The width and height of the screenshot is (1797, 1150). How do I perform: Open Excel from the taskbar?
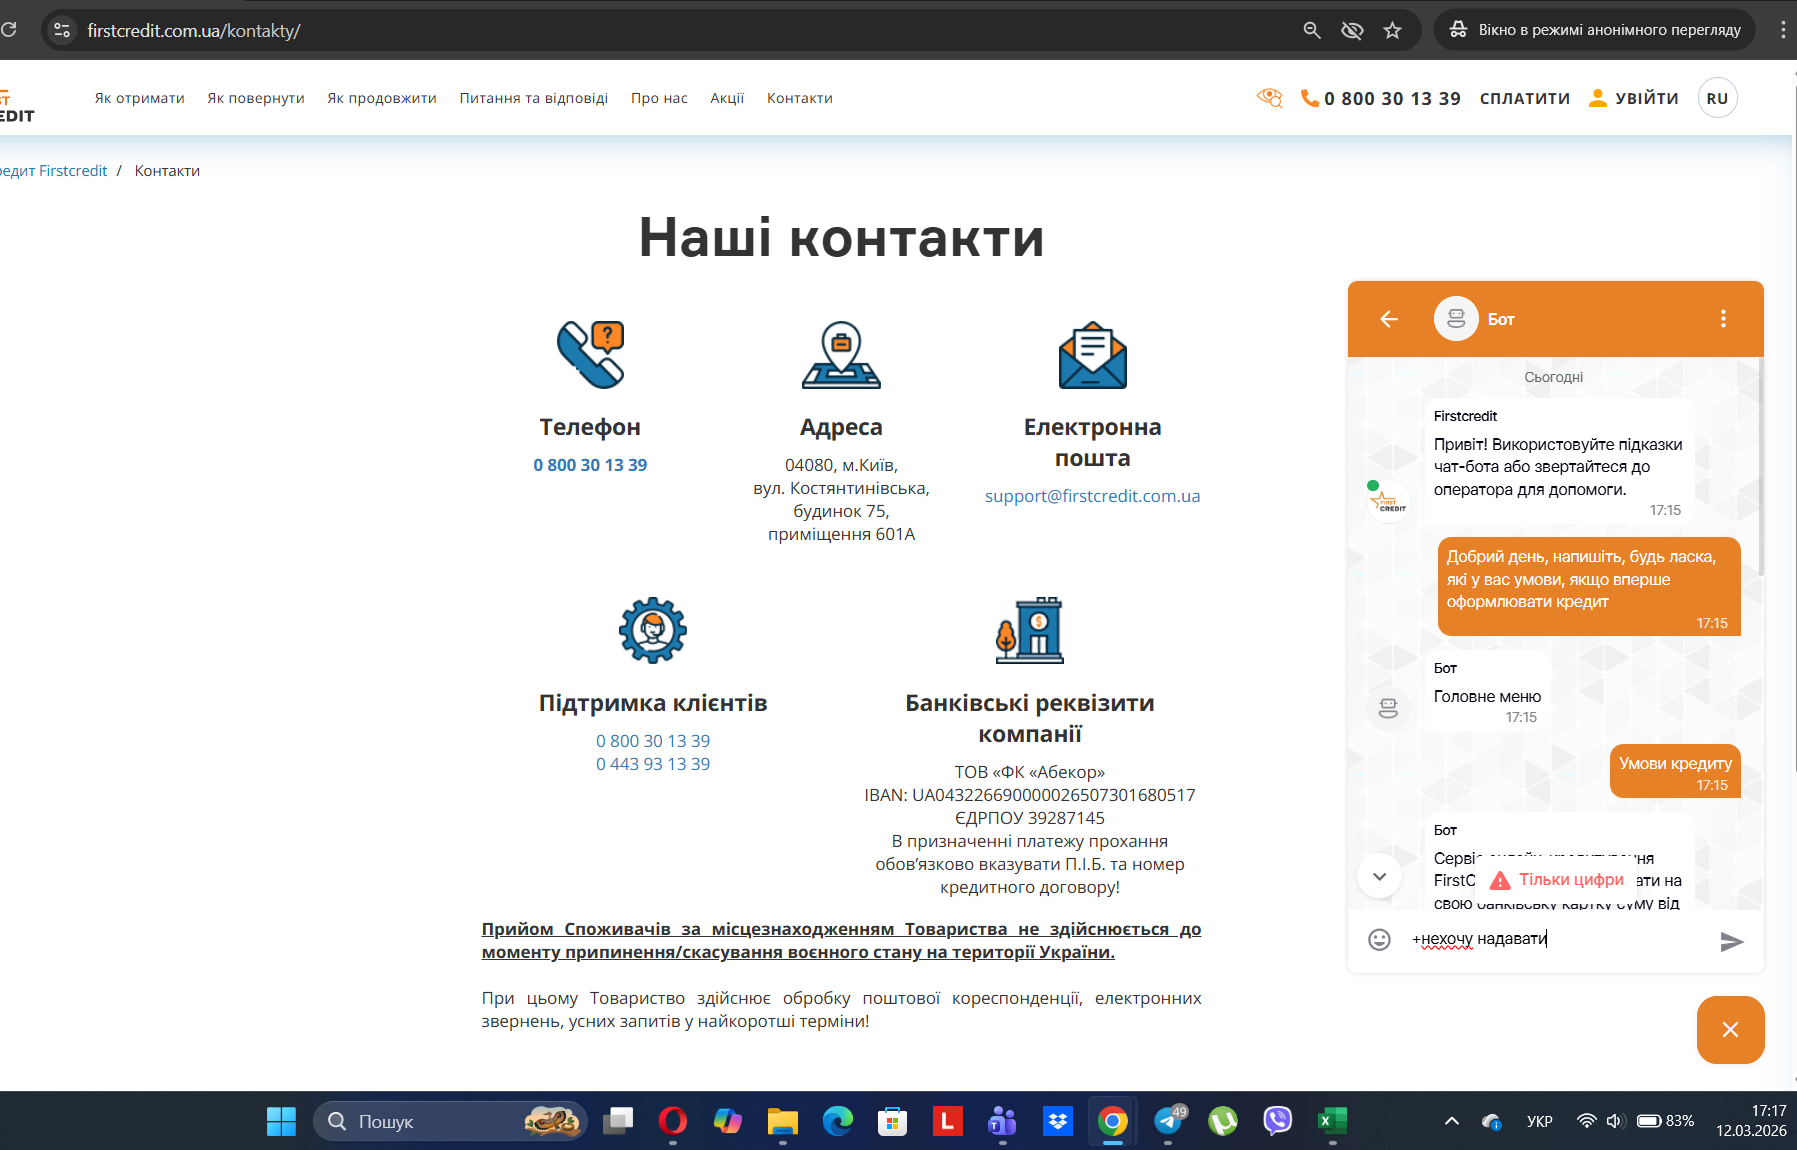tap(1333, 1121)
